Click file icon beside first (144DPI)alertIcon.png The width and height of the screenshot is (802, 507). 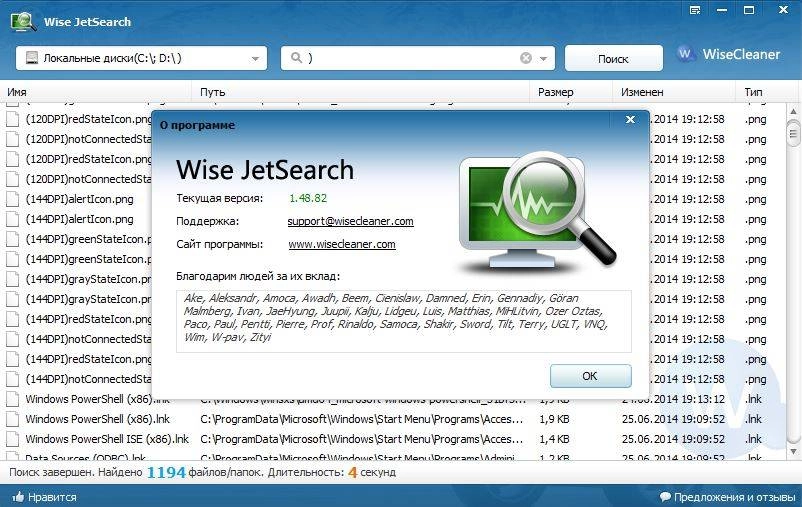(12, 199)
